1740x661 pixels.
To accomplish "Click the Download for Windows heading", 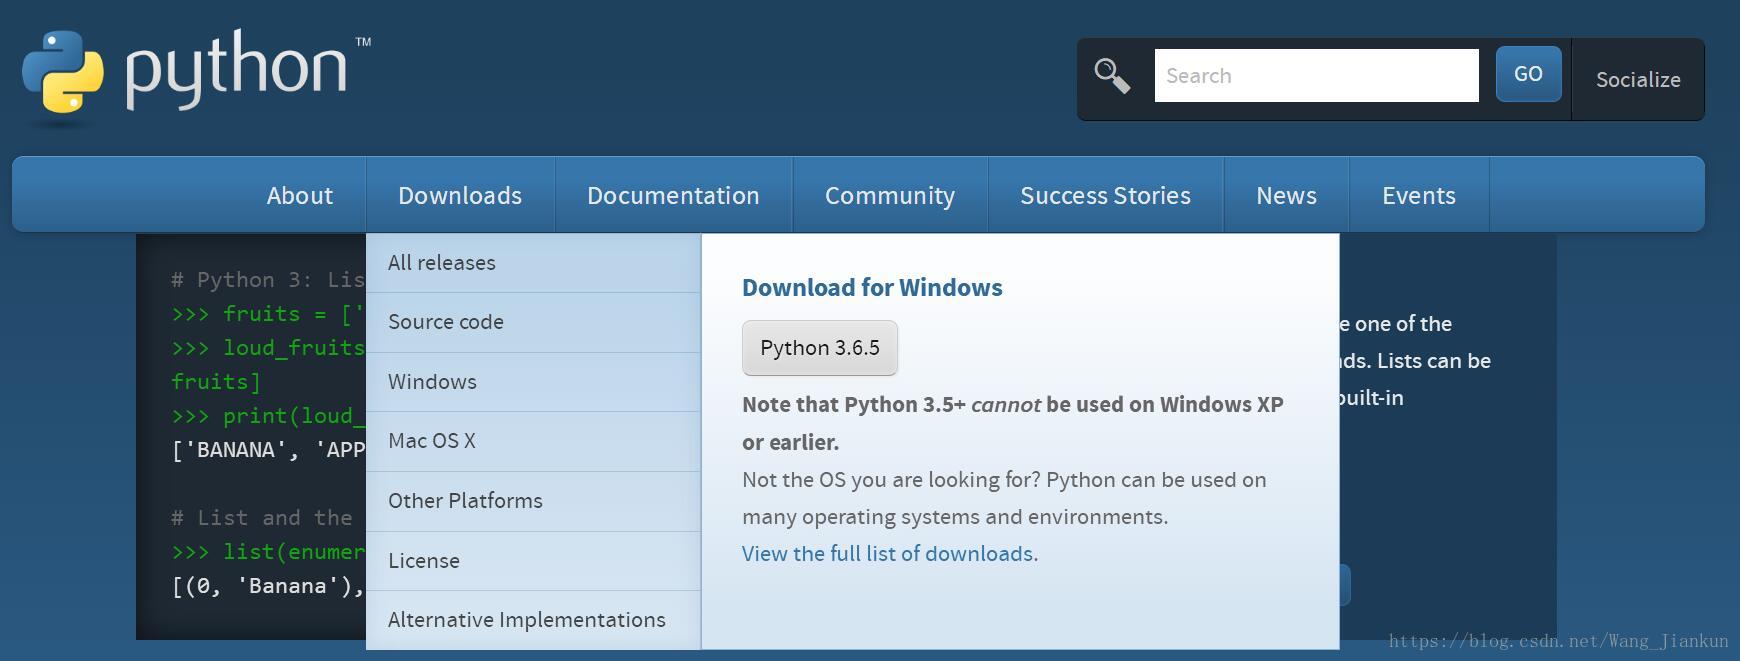I will click(x=872, y=288).
